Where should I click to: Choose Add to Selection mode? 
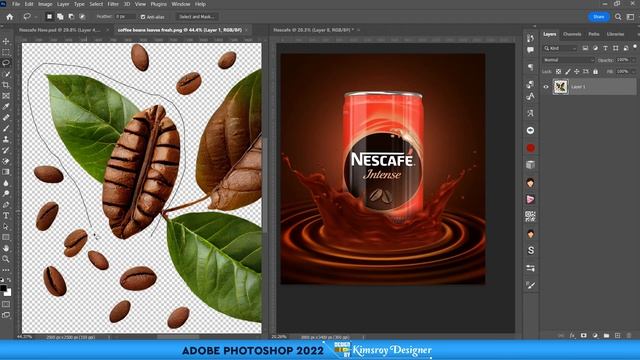pyautogui.click(x=60, y=17)
